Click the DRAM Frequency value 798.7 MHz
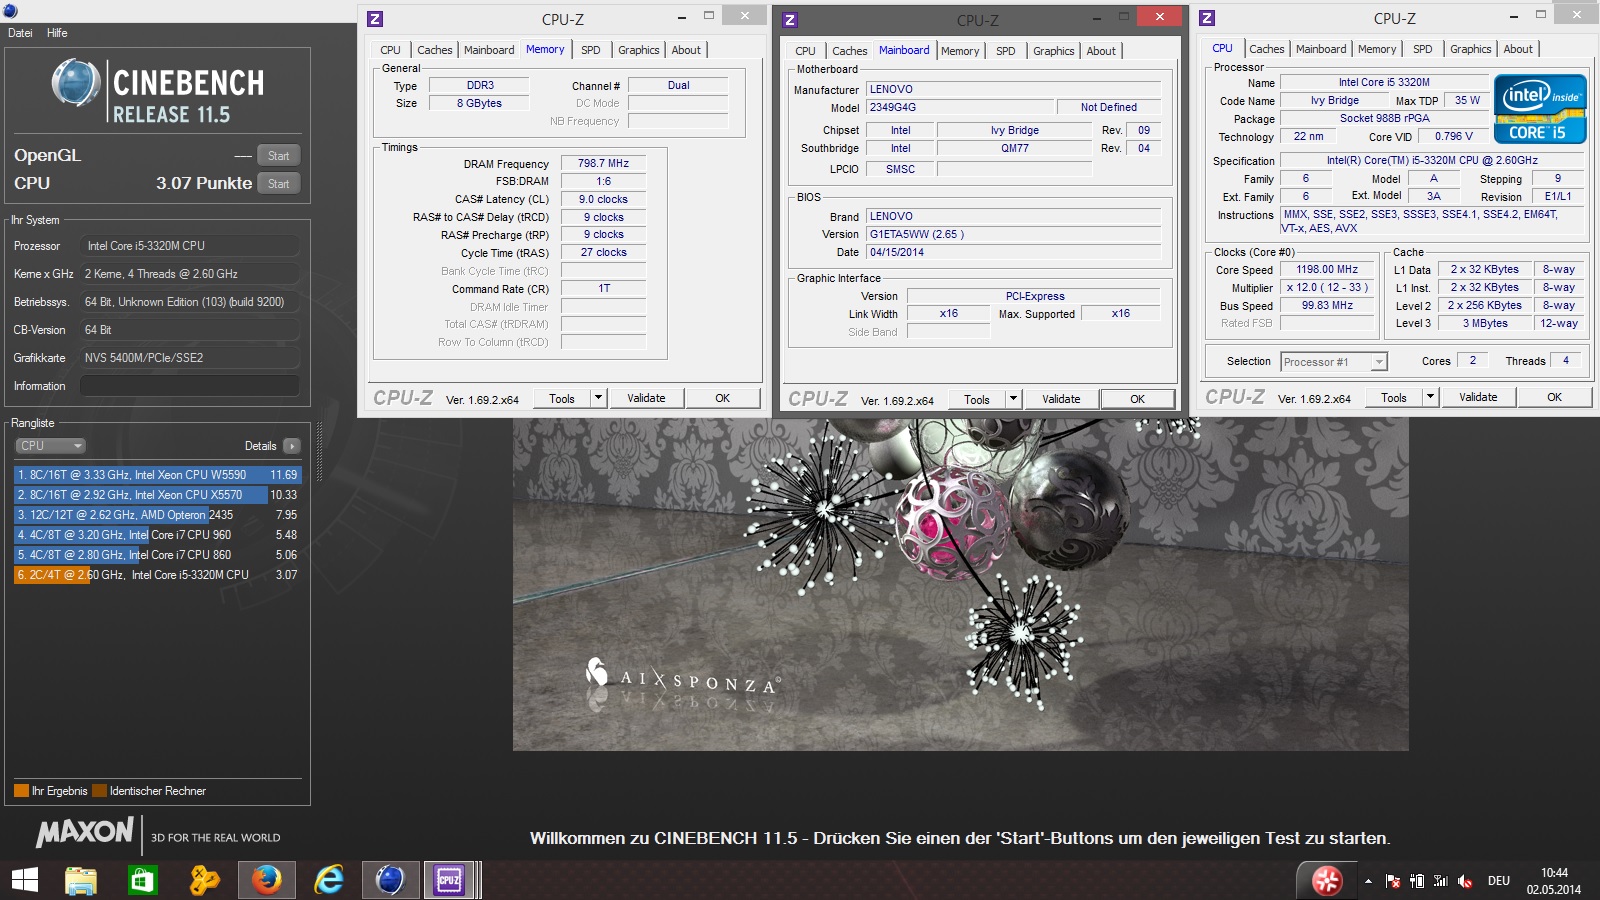Viewport: 1600px width, 900px height. 603,163
